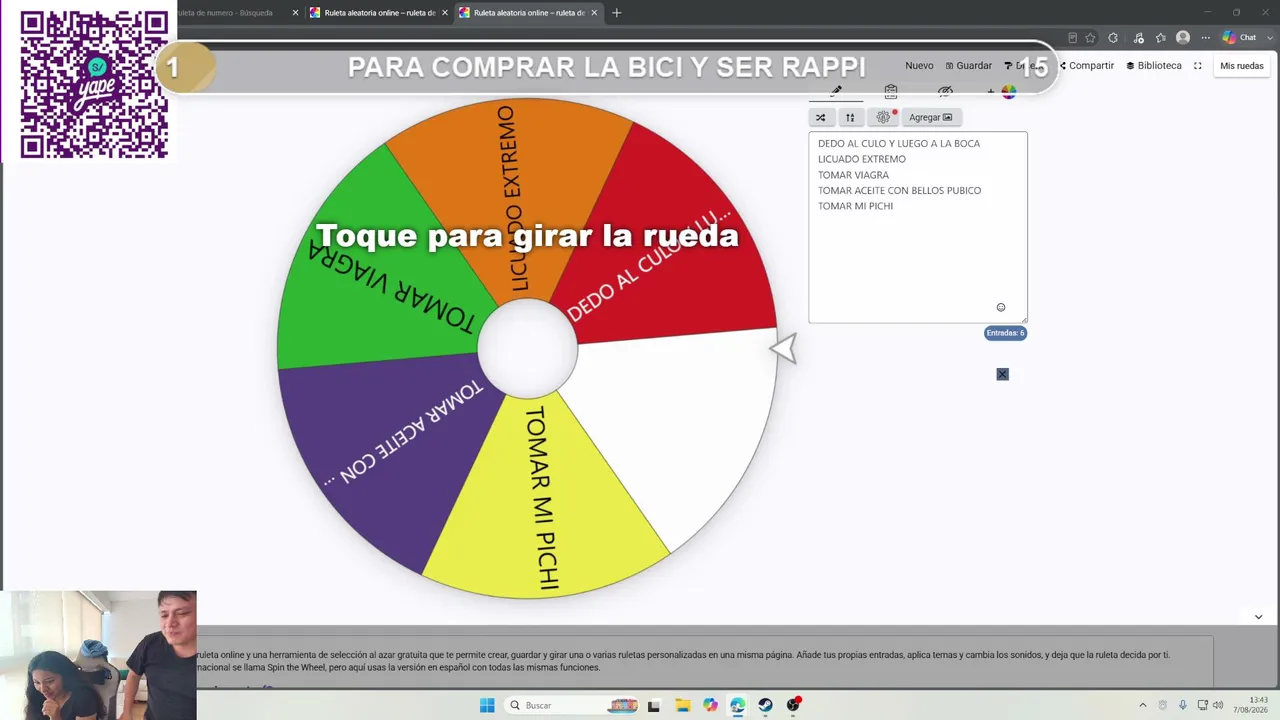
Task: Toggle the hide entries eye tab
Action: pos(945,91)
